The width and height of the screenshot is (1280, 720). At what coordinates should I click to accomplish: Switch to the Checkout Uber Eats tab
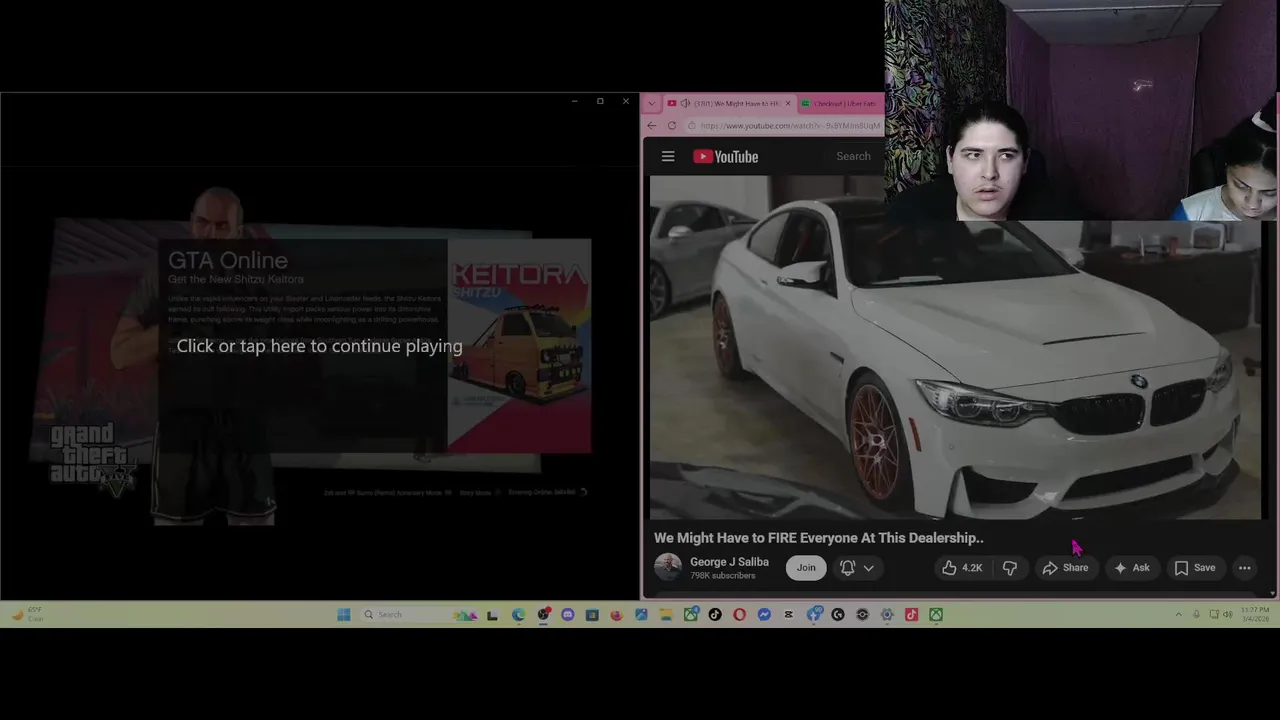tap(840, 103)
